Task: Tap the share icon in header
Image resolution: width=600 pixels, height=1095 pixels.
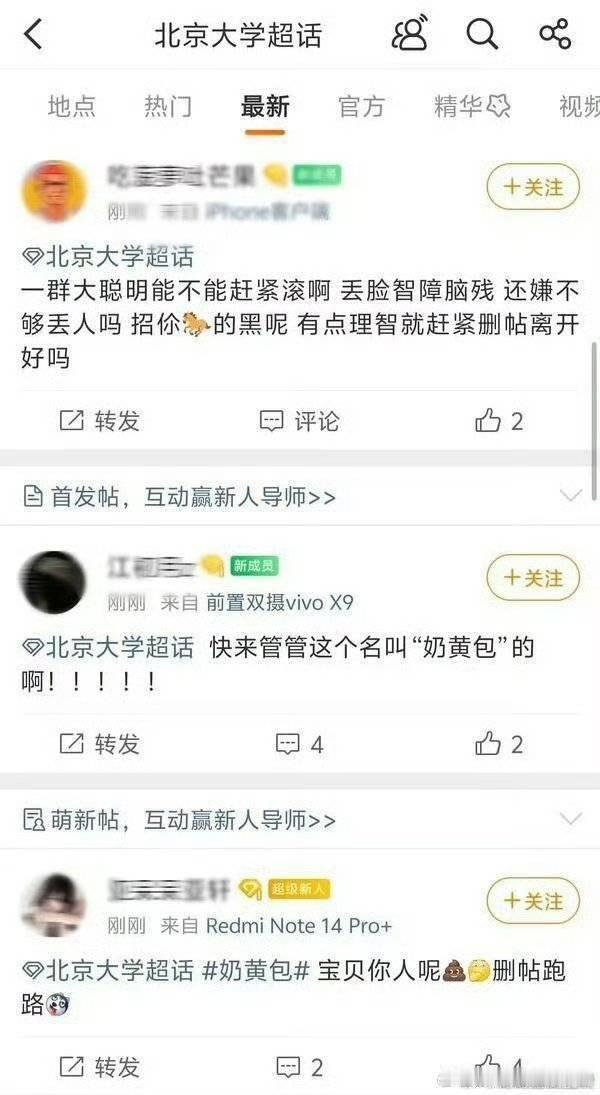Action: coord(555,34)
